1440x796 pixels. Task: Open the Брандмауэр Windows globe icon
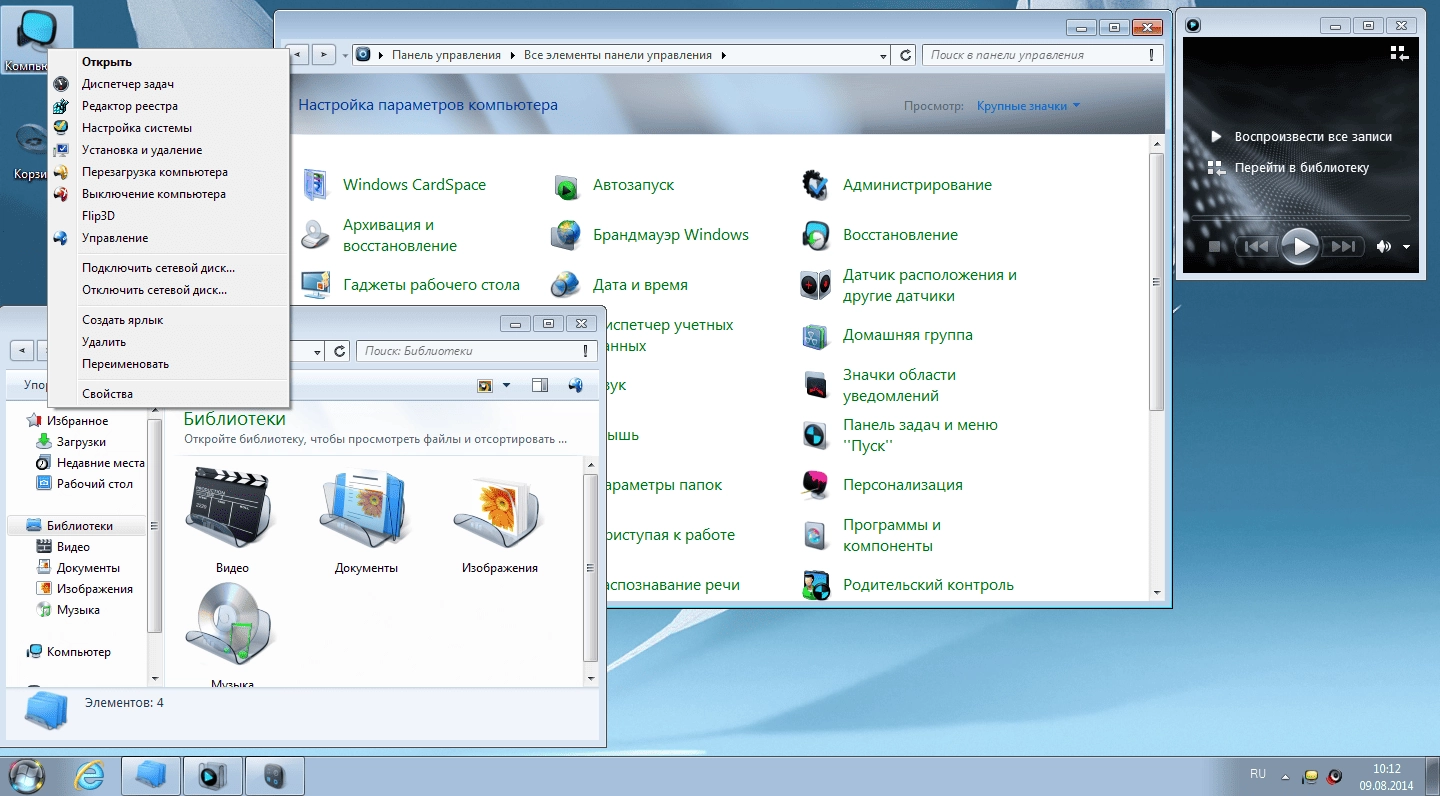pyautogui.click(x=566, y=235)
